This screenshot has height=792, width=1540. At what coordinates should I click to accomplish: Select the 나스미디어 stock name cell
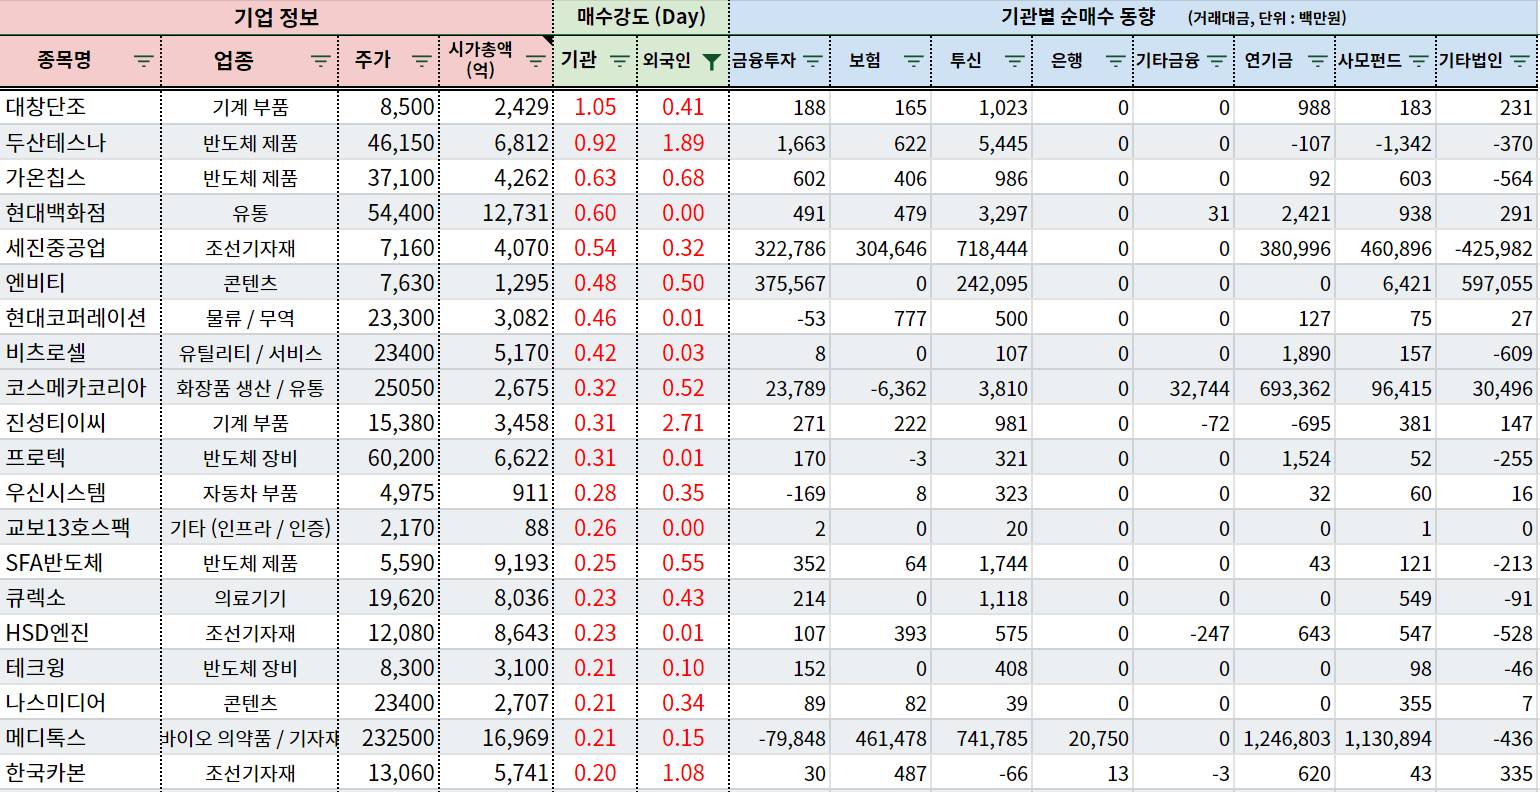tap(80, 702)
